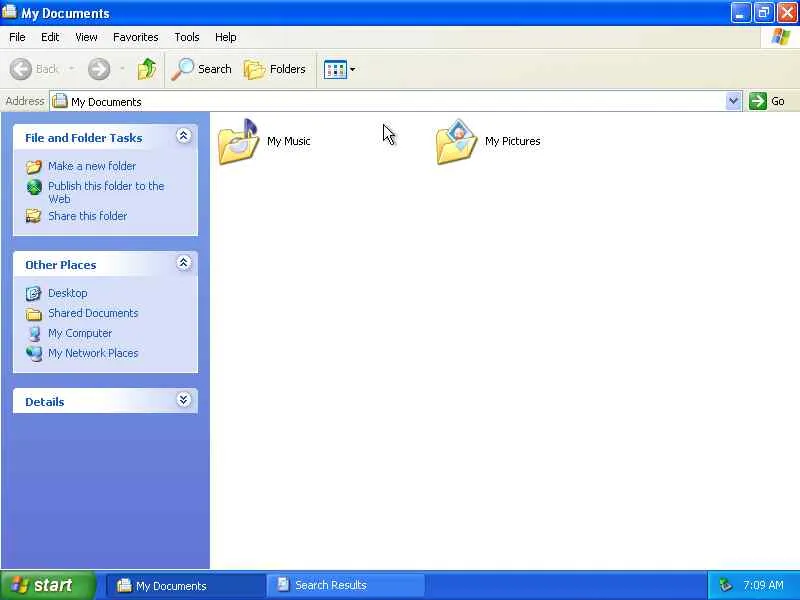Image resolution: width=800 pixels, height=600 pixels.
Task: Click the My Network Places icon
Action: point(34,353)
